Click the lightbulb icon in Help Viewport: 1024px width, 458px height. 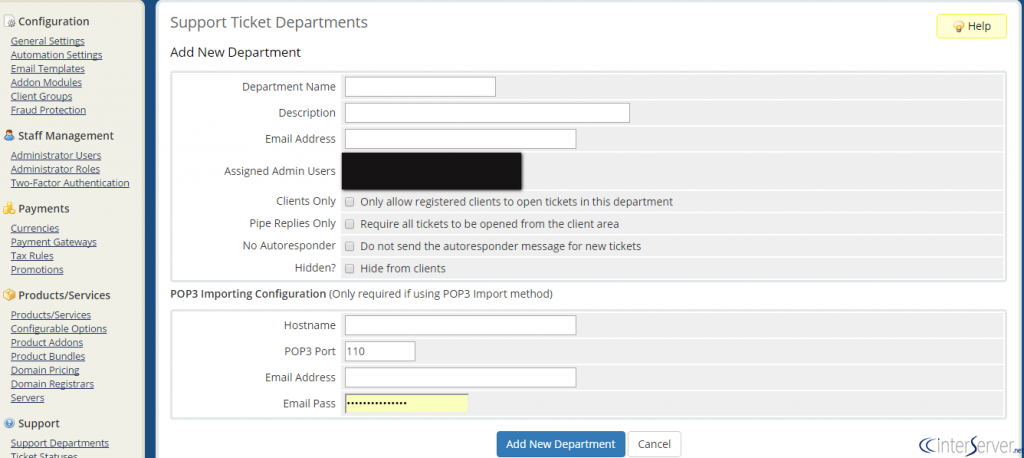(x=959, y=27)
